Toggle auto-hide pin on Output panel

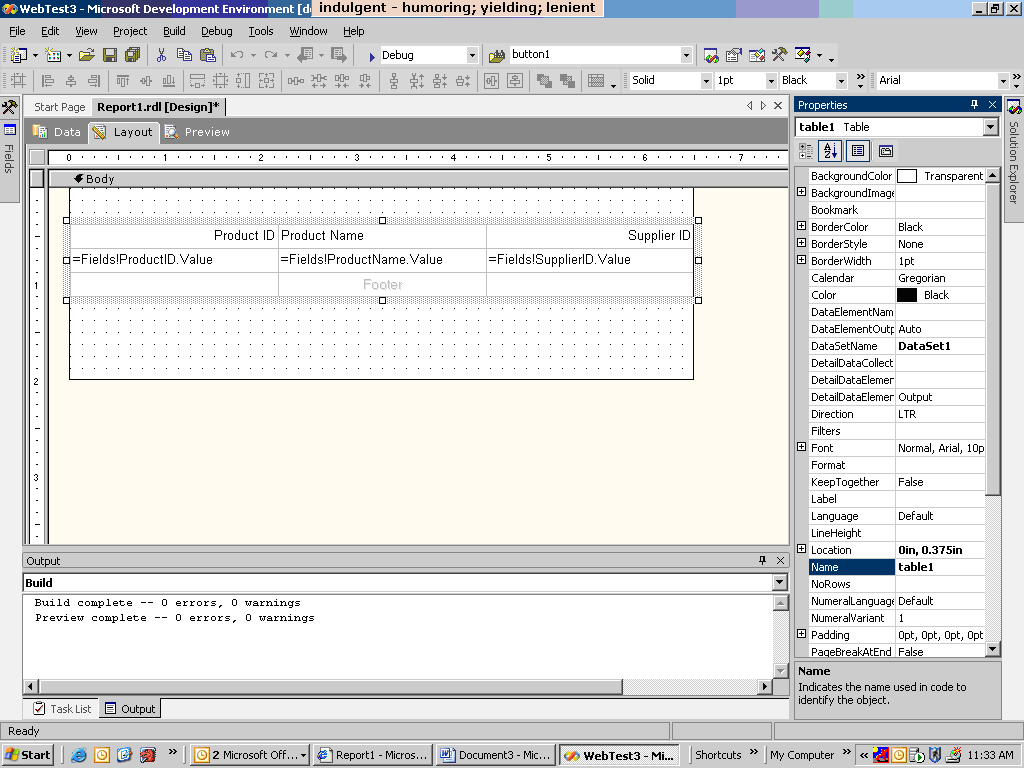click(x=762, y=560)
